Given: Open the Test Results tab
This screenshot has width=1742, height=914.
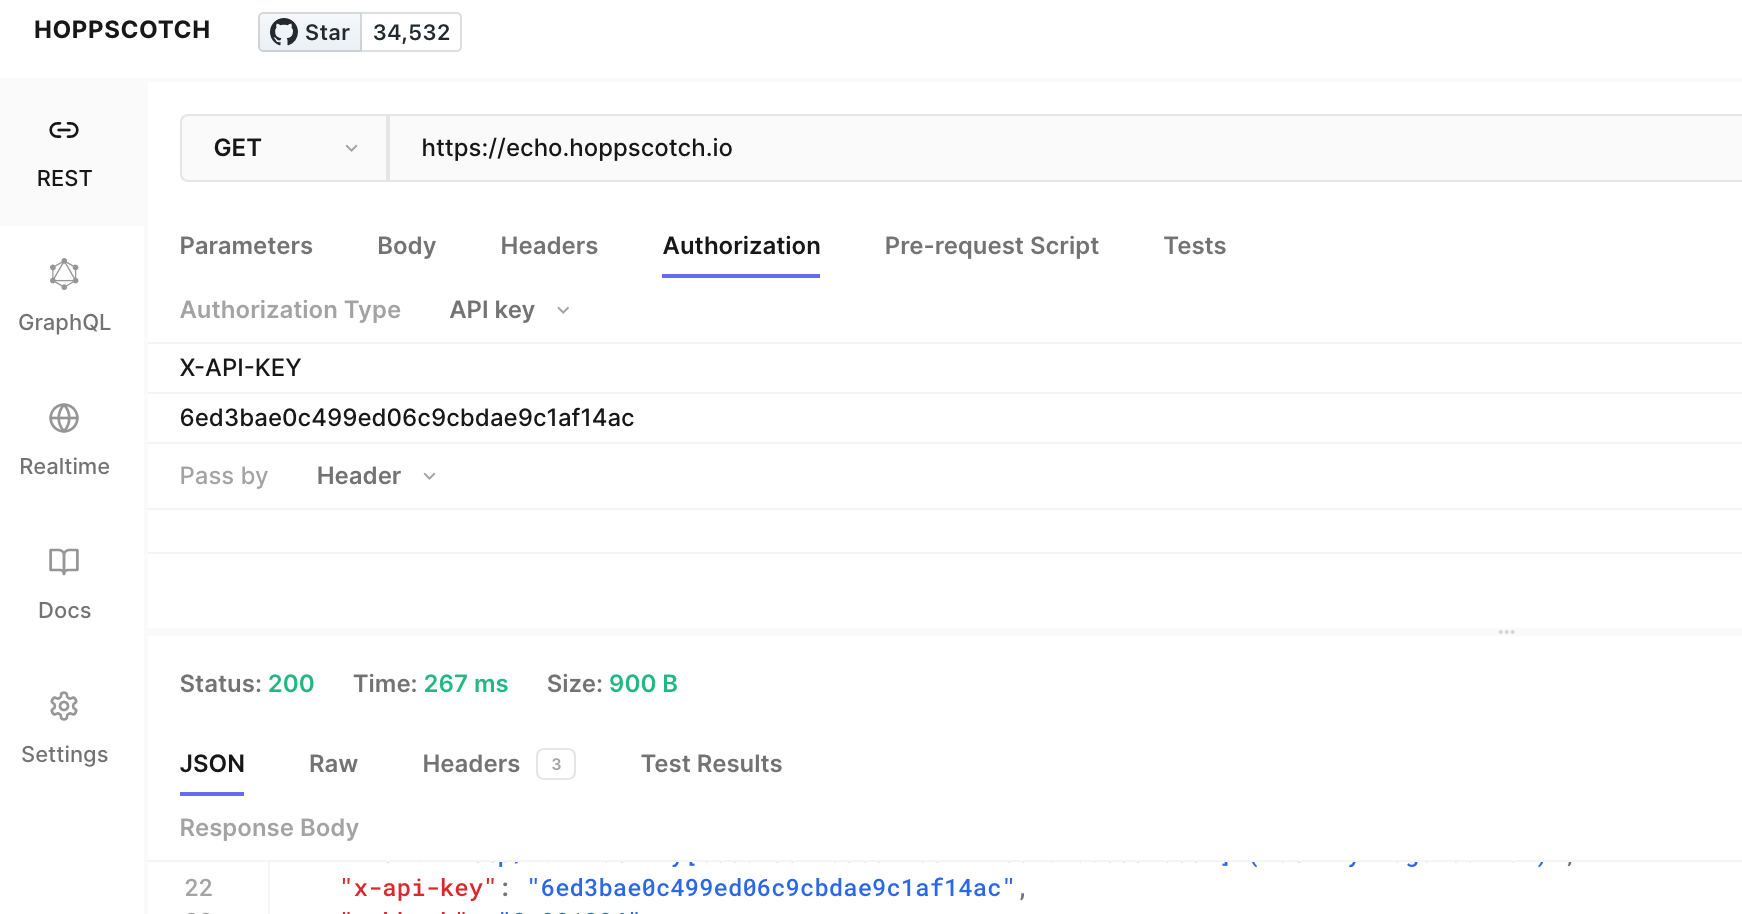Looking at the screenshot, I should pyautogui.click(x=711, y=764).
